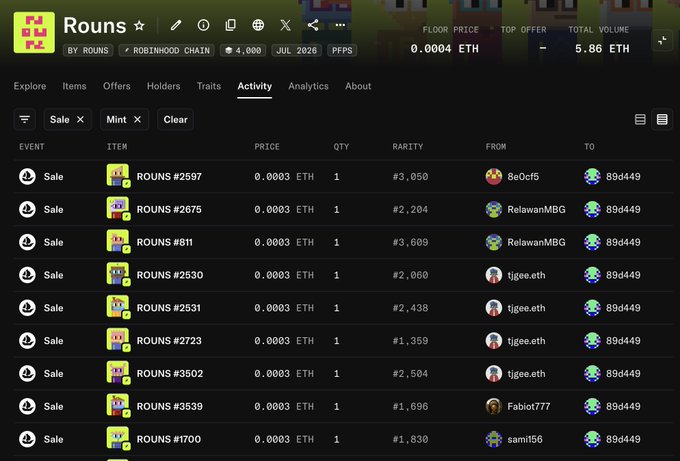
Task: Switch to the compact list view
Action: (x=662, y=119)
